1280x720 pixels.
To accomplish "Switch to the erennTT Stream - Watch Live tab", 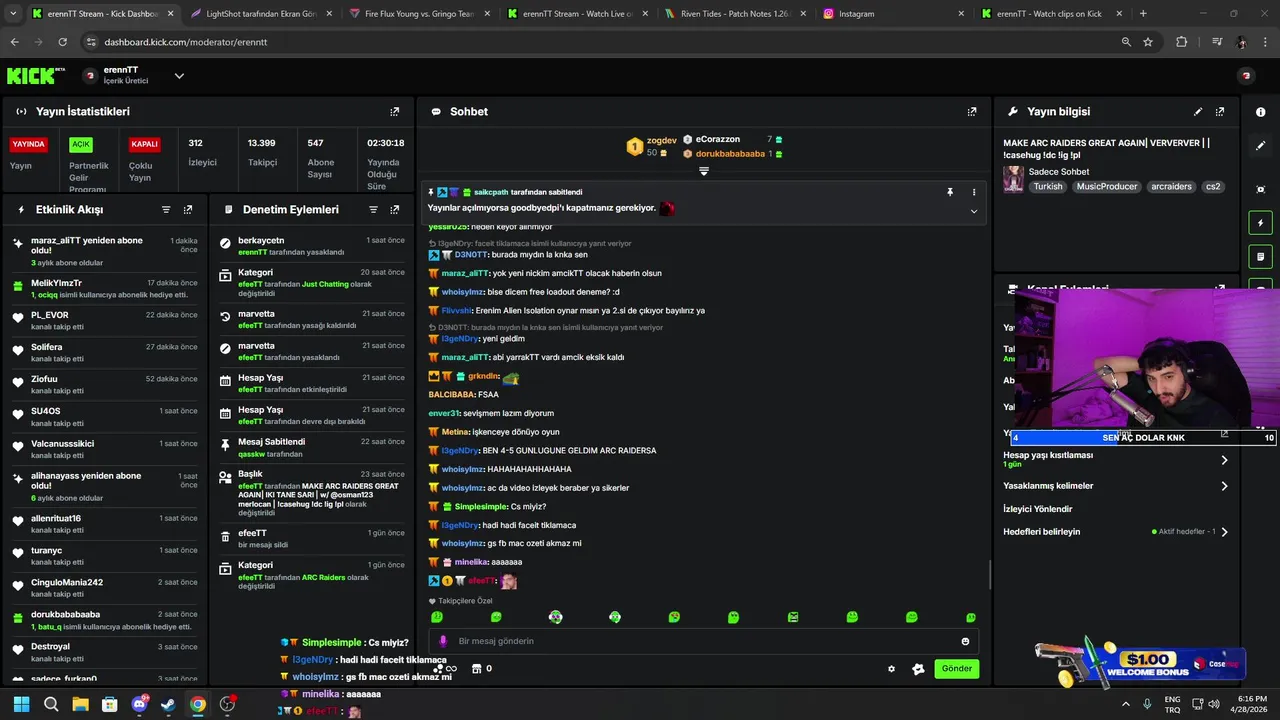I will [577, 14].
